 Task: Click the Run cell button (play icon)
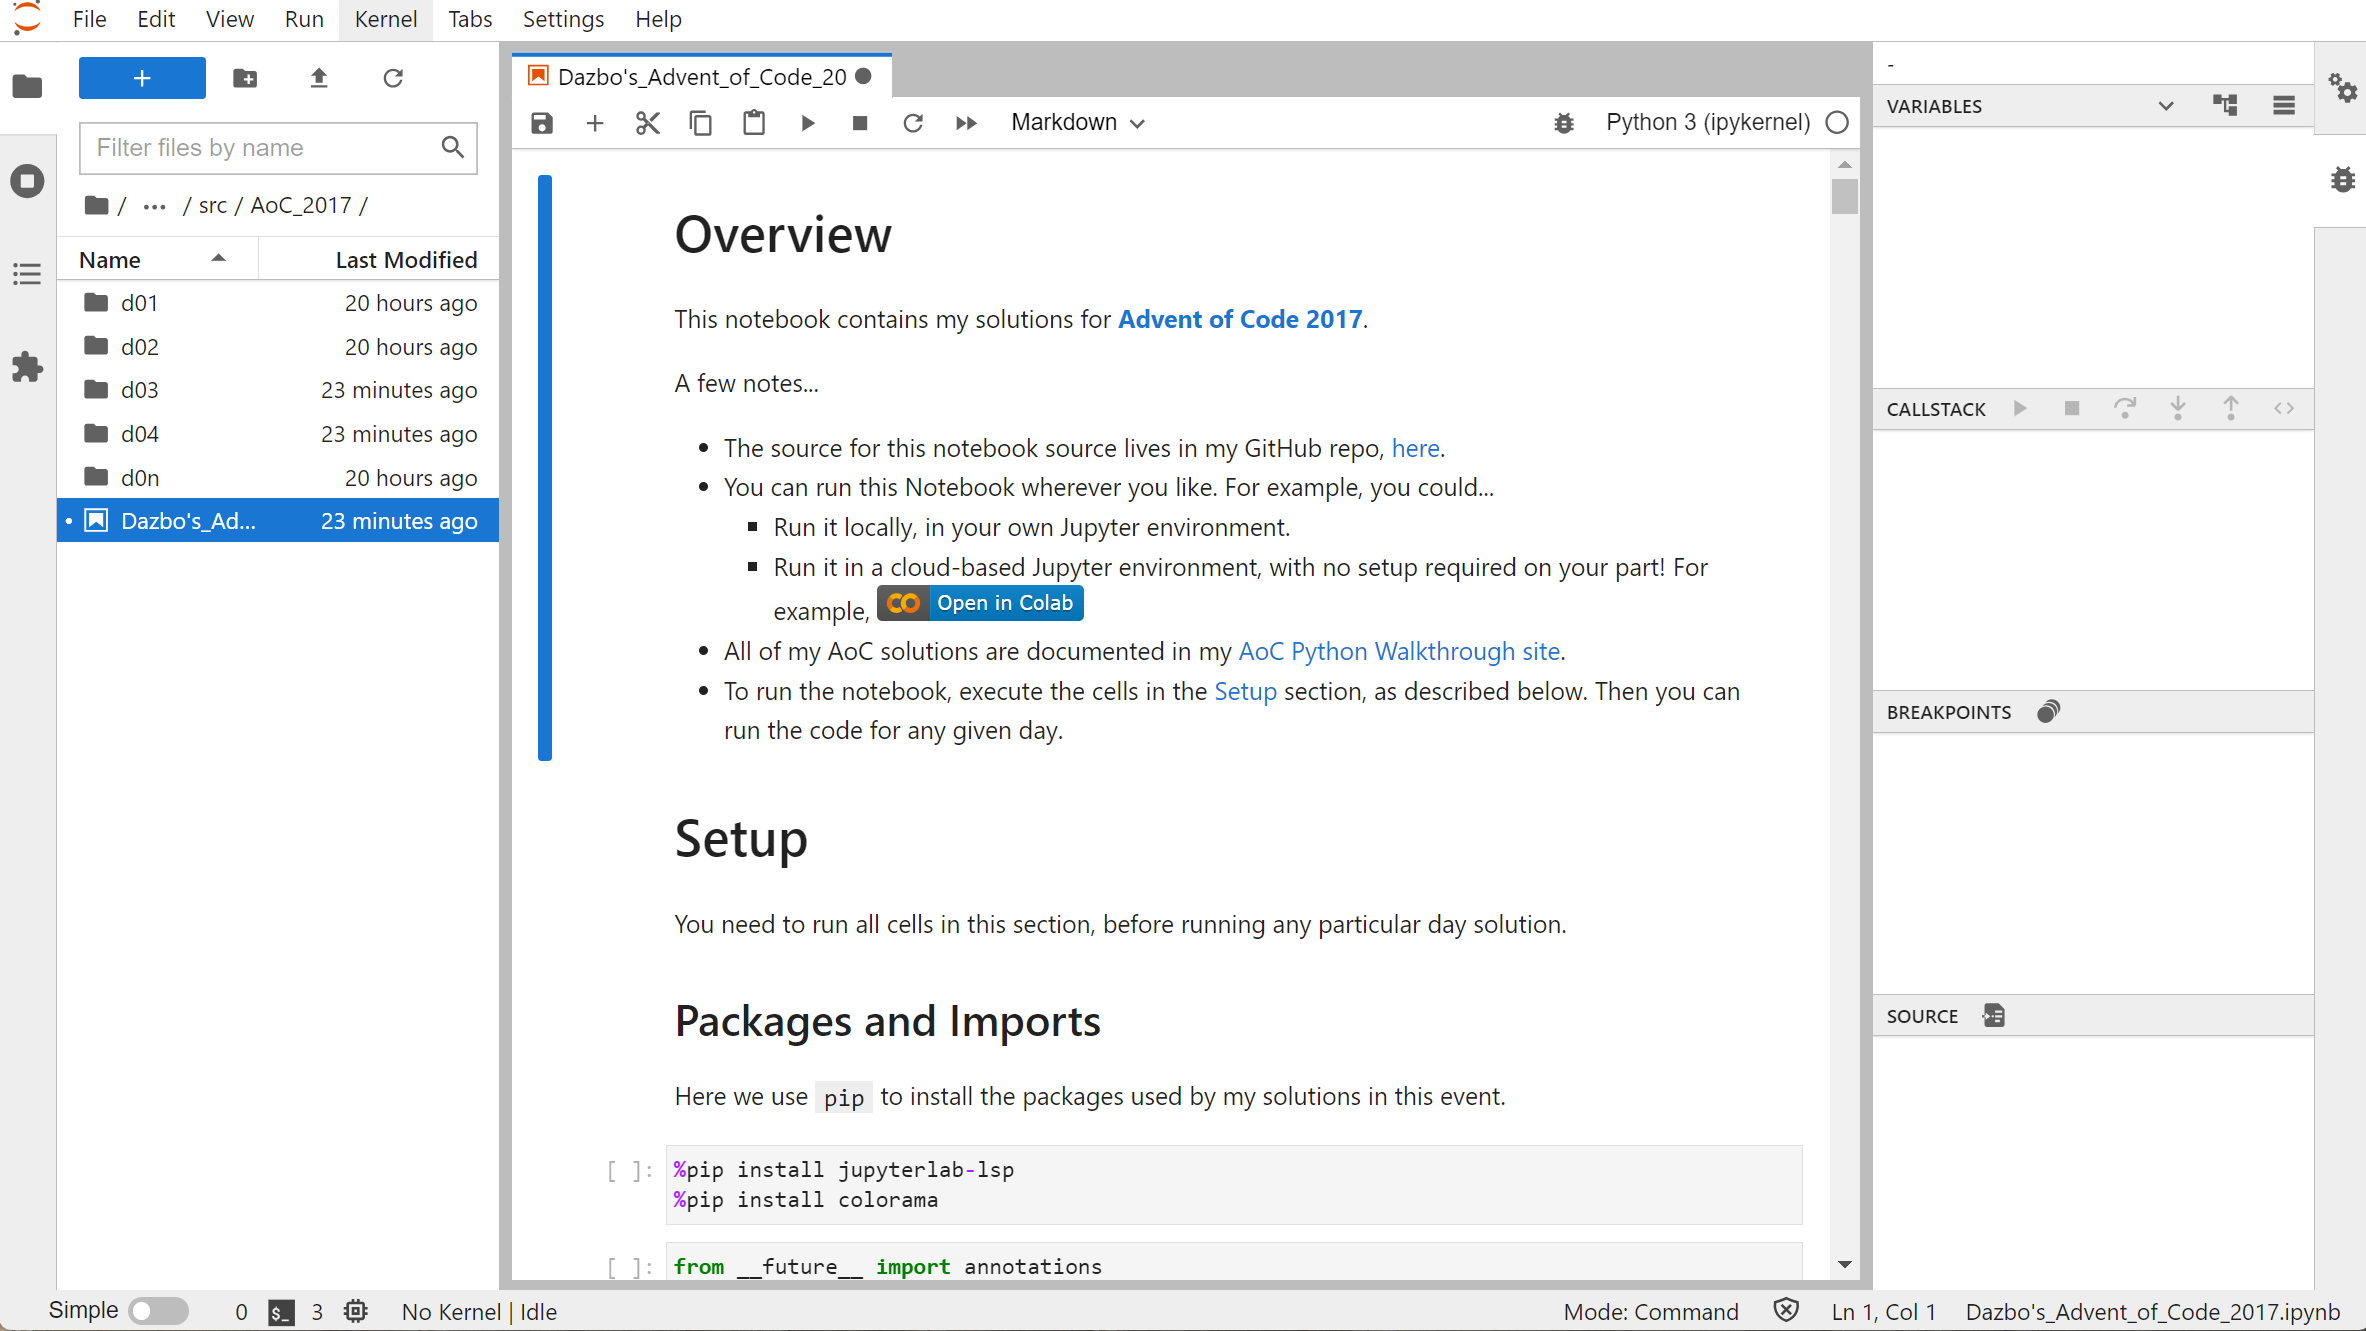[808, 122]
